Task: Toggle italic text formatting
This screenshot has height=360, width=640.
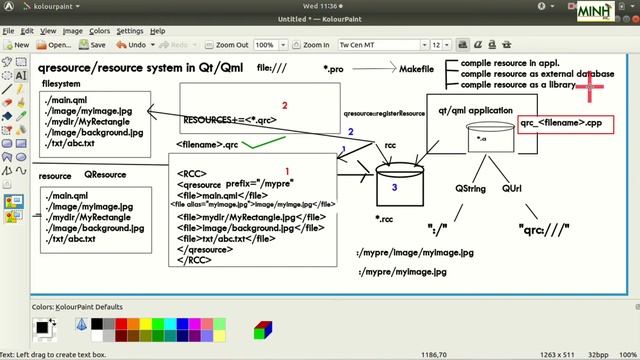Action: click(x=478, y=44)
